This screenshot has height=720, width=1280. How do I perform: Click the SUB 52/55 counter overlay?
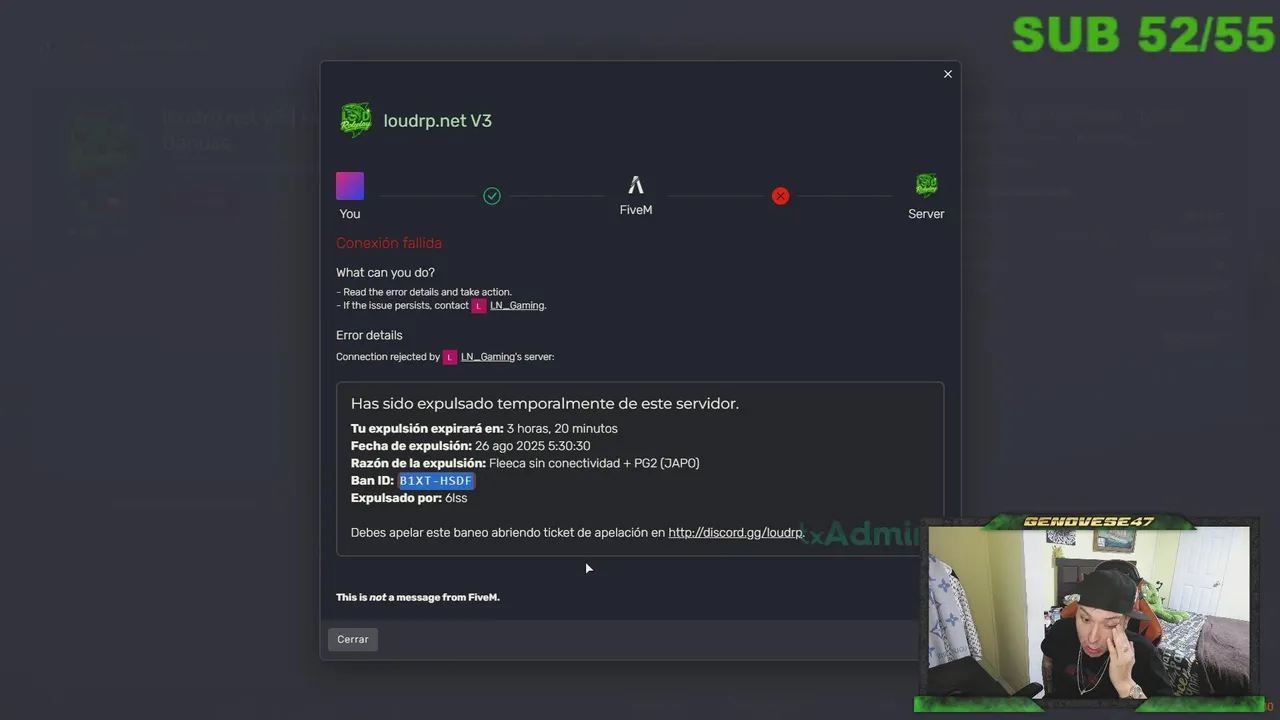pyautogui.click(x=1144, y=35)
